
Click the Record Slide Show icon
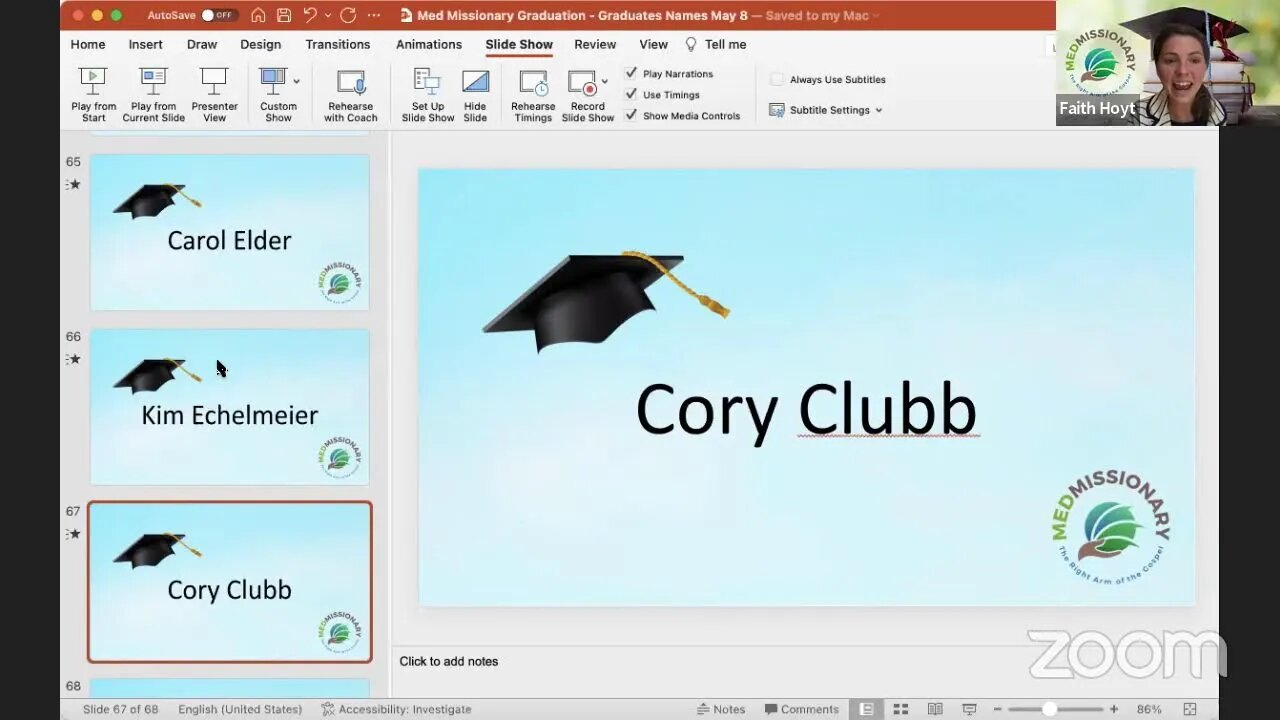582,82
